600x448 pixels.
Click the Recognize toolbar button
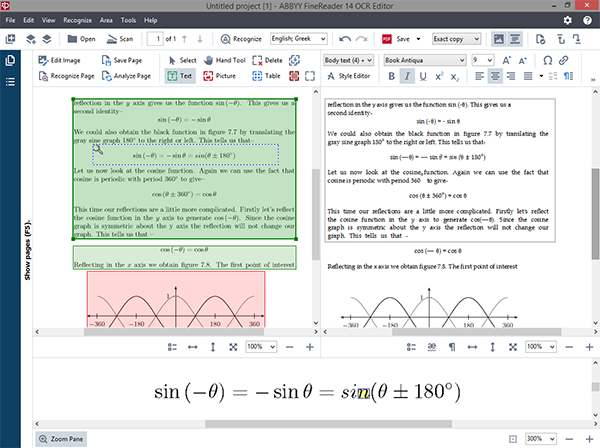coord(239,40)
